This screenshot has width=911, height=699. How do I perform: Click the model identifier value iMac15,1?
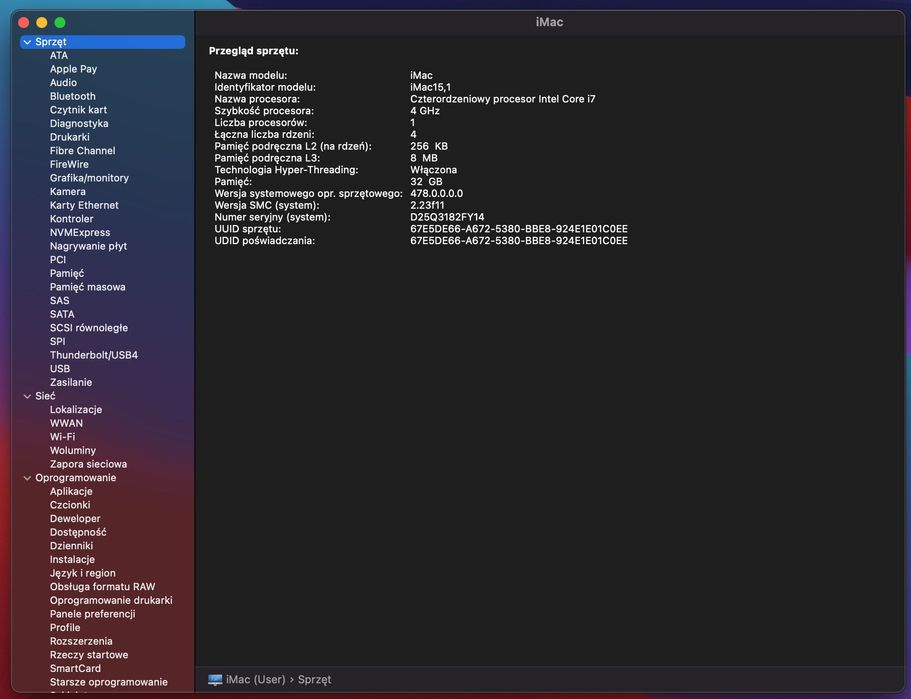point(431,87)
